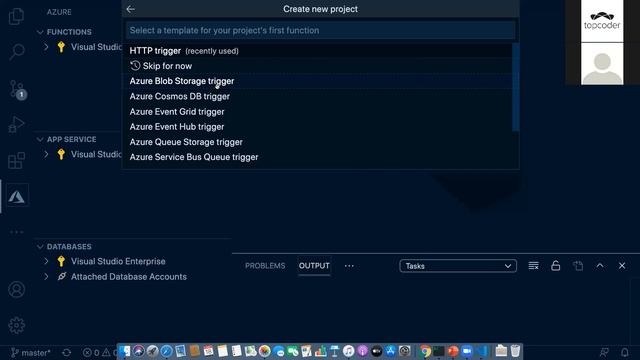The width and height of the screenshot is (640, 360).
Task: Show additional views ellipsis in activity bar
Action: point(16,232)
